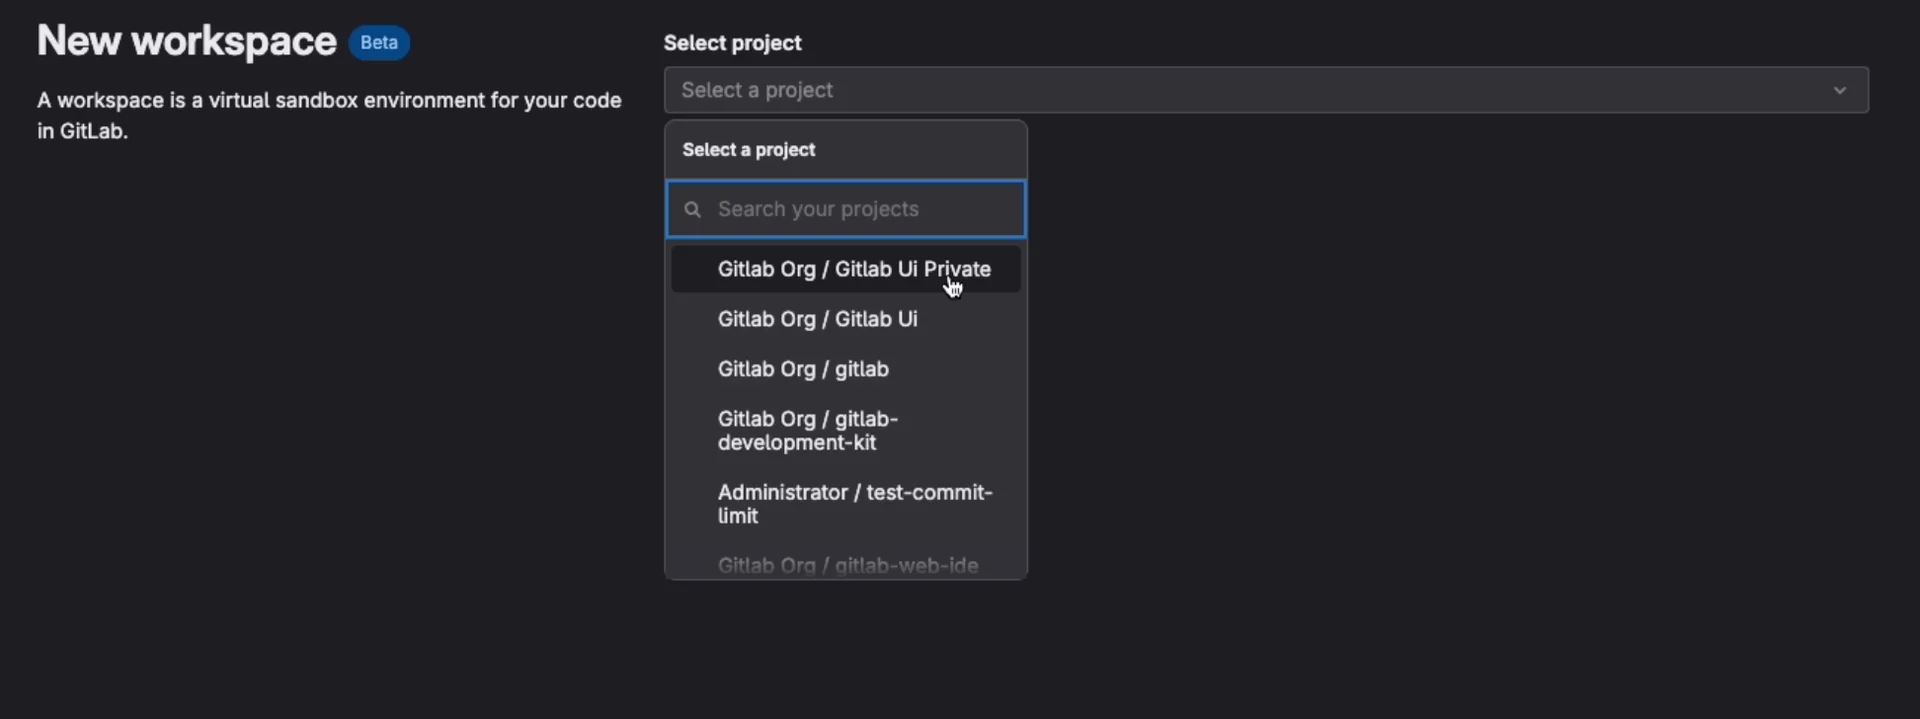Viewport: 1920px width, 719px height.
Task: Click the search magnifier icon
Action: pyautogui.click(x=692, y=210)
